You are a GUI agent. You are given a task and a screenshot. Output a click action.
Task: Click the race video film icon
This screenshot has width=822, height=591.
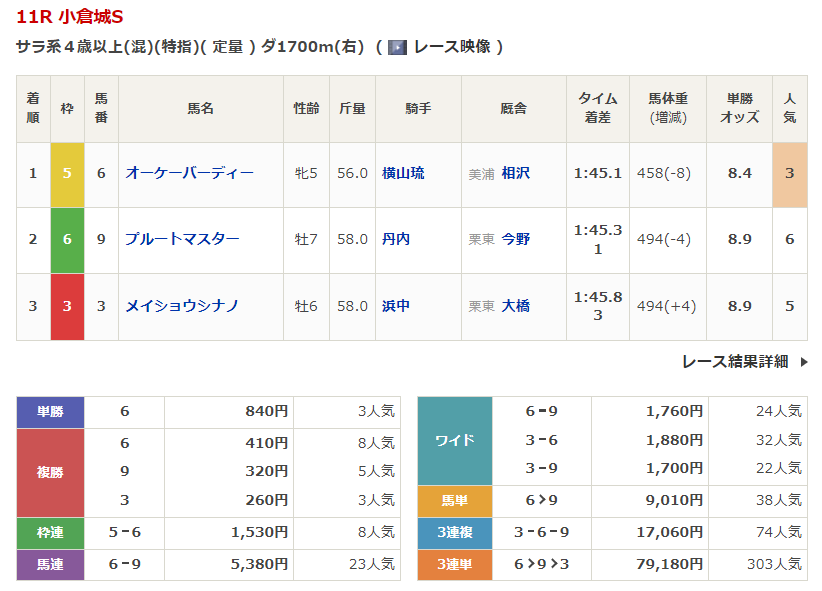(x=397, y=47)
